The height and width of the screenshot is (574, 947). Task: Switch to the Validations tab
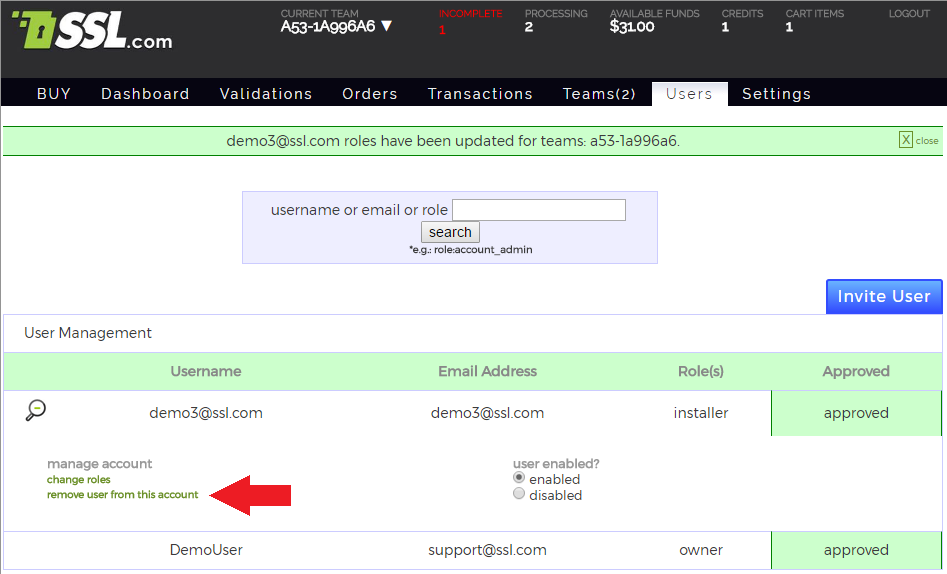[x=266, y=94]
